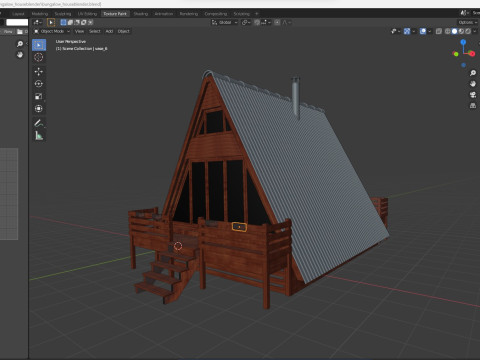Open the Select menu
This screenshot has width=480, height=360.
[95, 31]
